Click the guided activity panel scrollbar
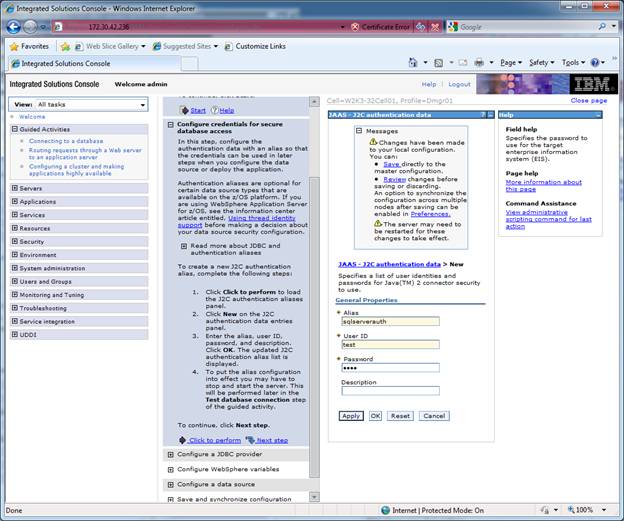 click(314, 300)
